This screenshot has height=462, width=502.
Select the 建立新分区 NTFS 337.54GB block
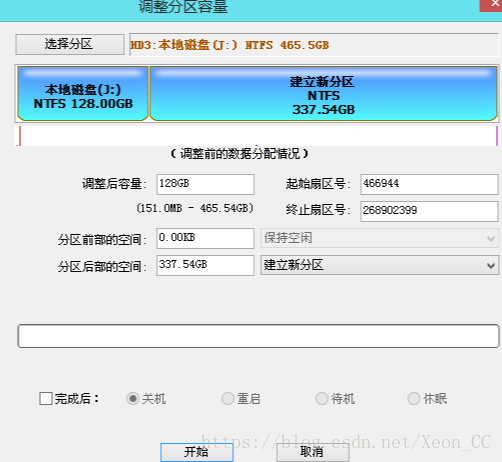(323, 94)
